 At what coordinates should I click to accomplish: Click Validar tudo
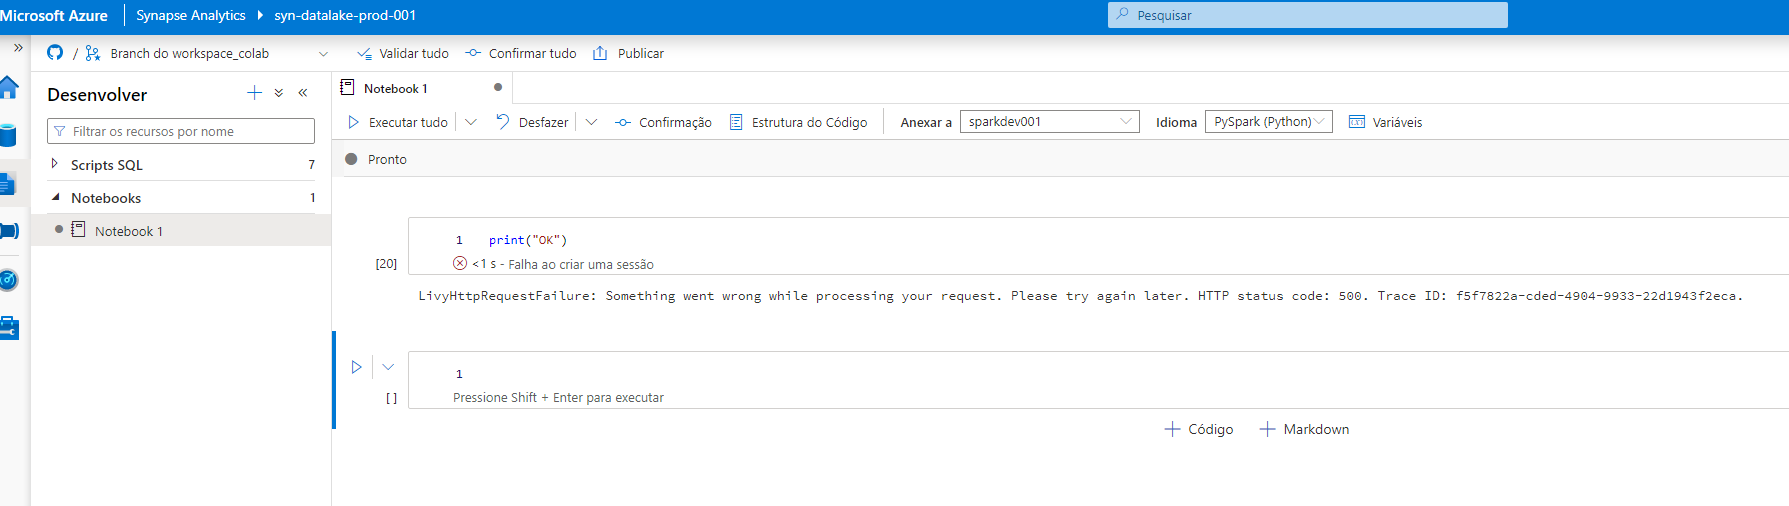click(403, 53)
